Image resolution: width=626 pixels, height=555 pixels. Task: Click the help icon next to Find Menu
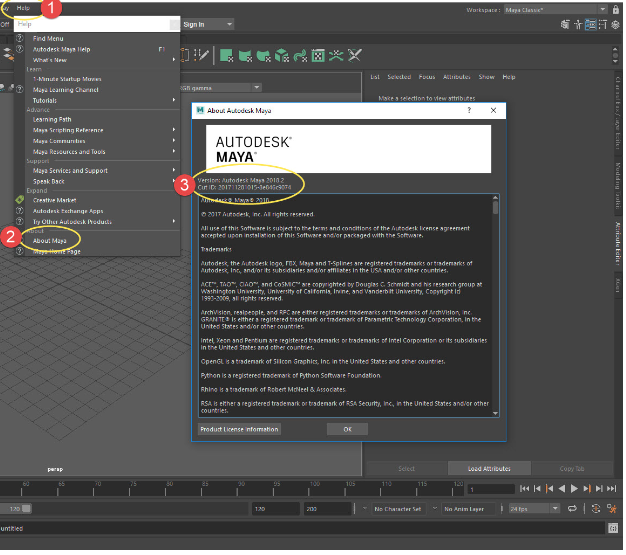click(19, 38)
